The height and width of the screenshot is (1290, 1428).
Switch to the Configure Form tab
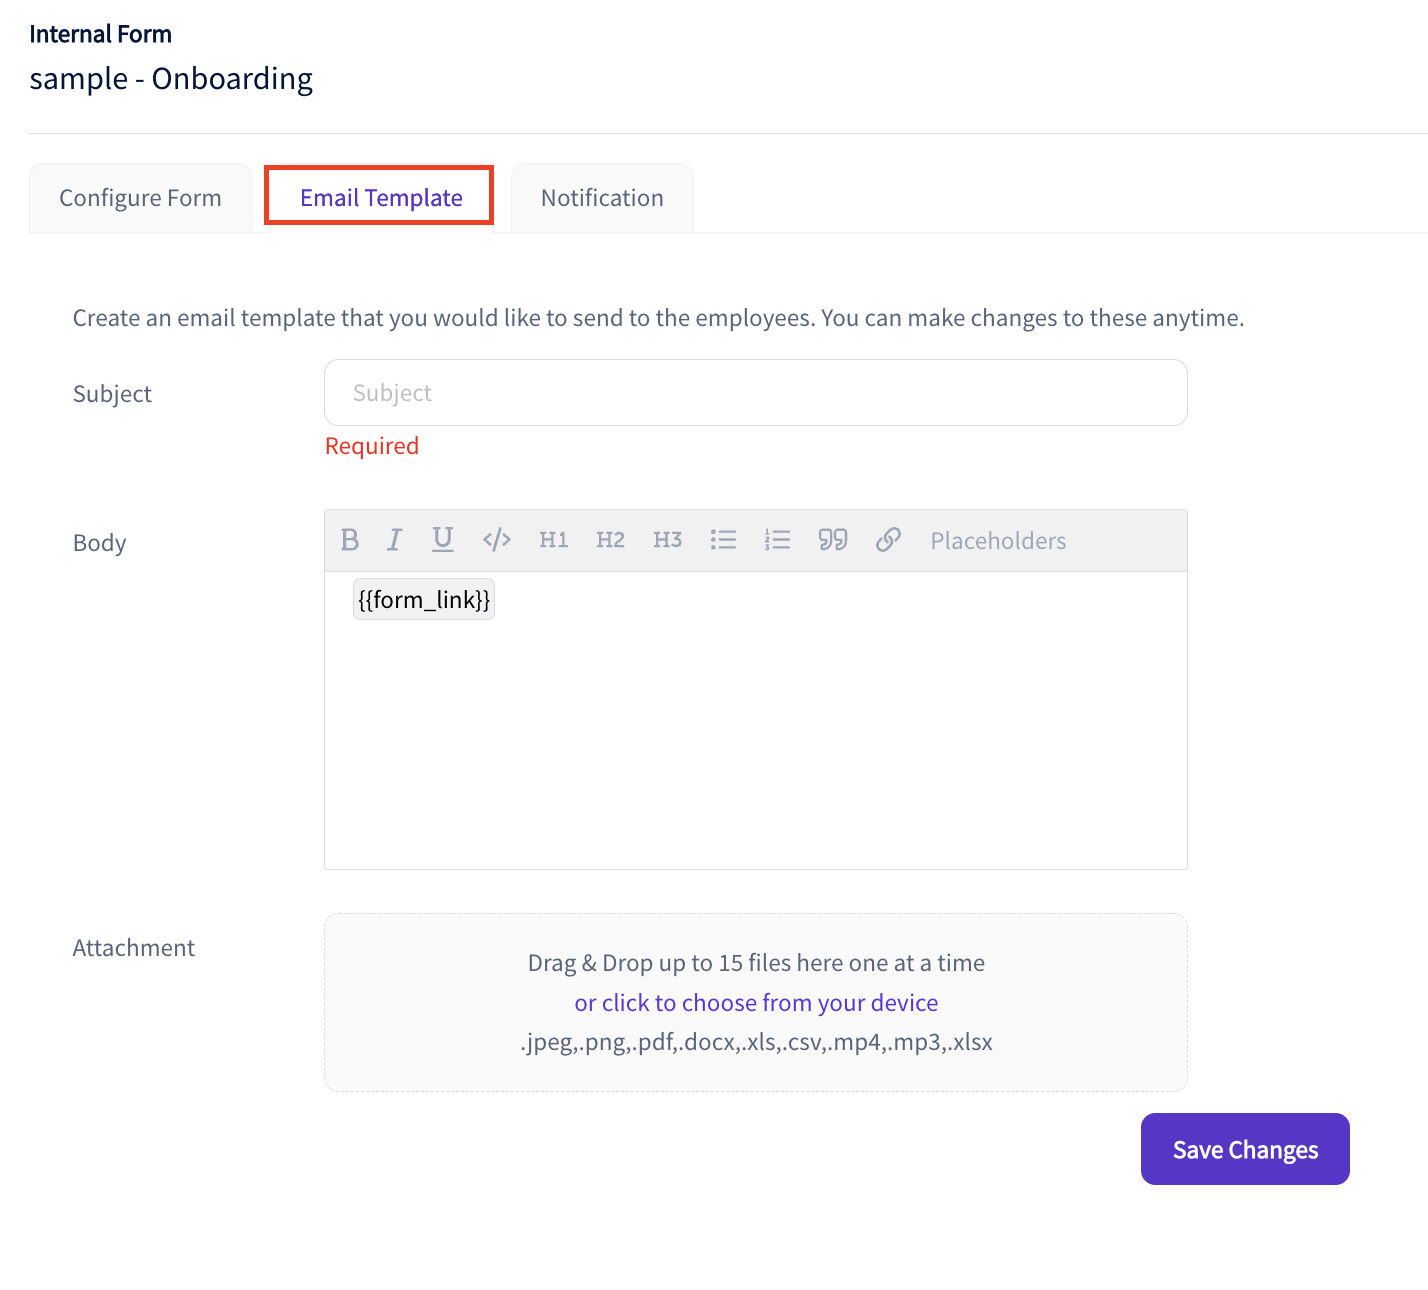[140, 198]
